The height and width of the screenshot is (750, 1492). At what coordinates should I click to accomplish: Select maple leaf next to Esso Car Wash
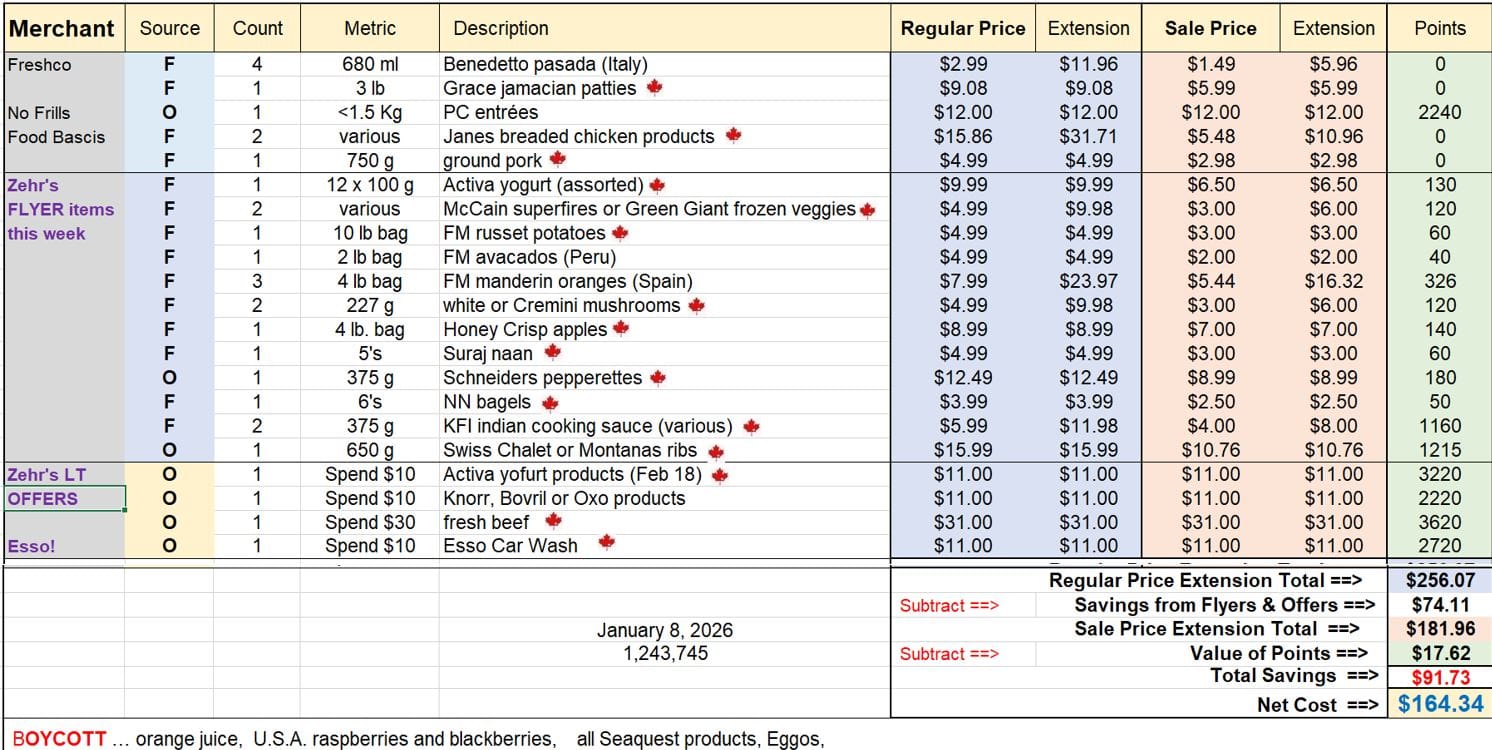click(605, 543)
